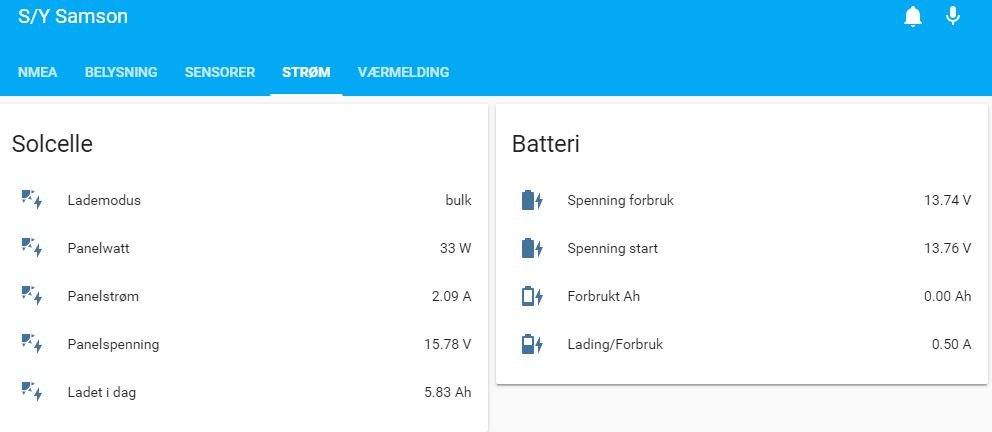
Task: Click the solar icon beside Ladet i dag
Action: (32, 392)
